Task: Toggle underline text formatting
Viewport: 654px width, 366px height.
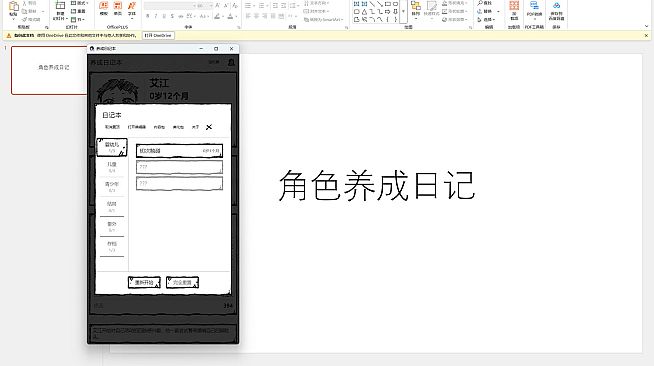Action: 164,16
